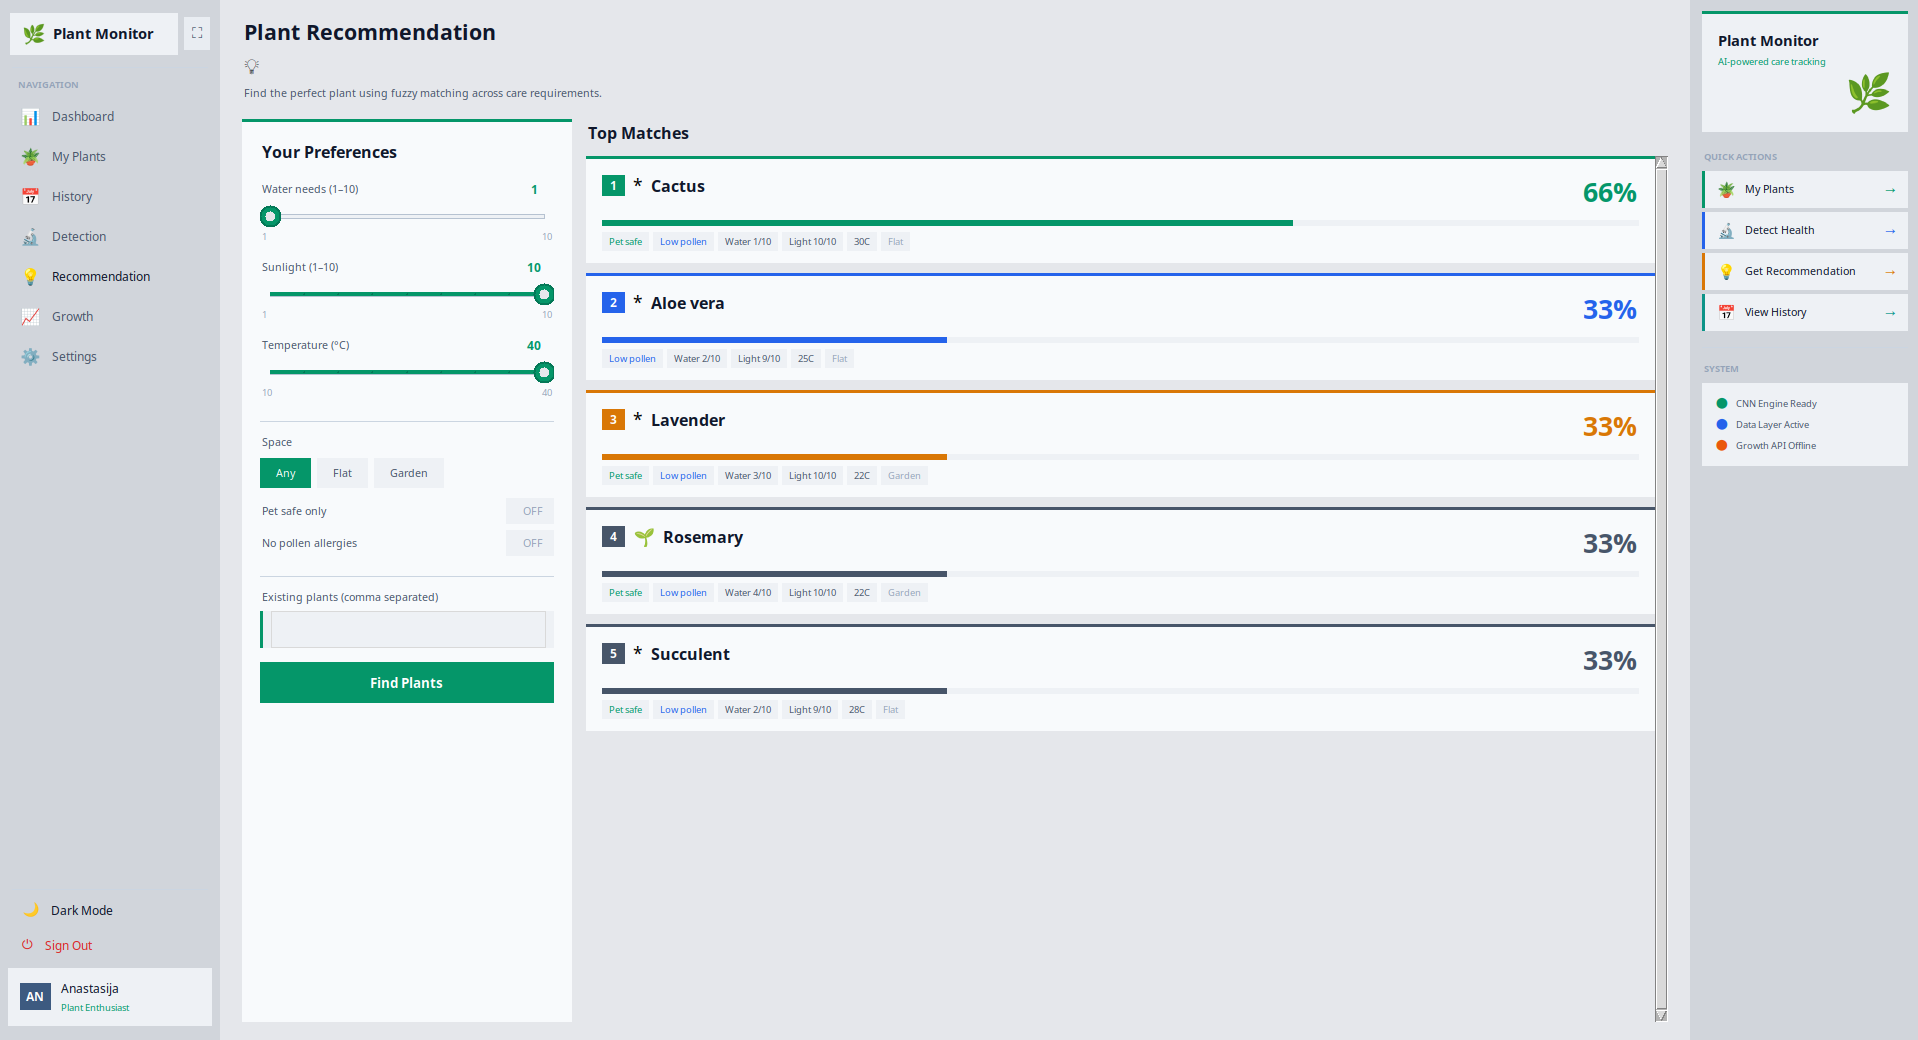The height and width of the screenshot is (1040, 1918).
Task: Click the Plant Monitor leaf logo icon
Action: (34, 34)
